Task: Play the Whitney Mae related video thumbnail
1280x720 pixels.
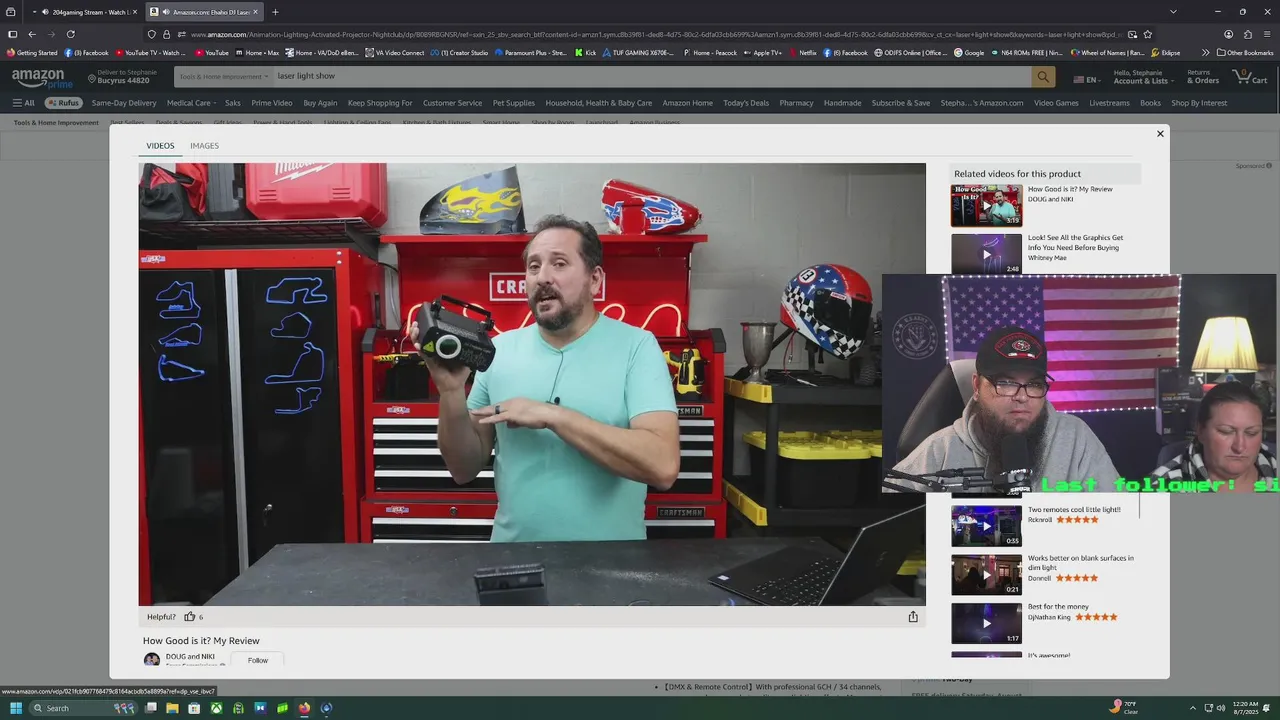Action: pyautogui.click(x=986, y=254)
